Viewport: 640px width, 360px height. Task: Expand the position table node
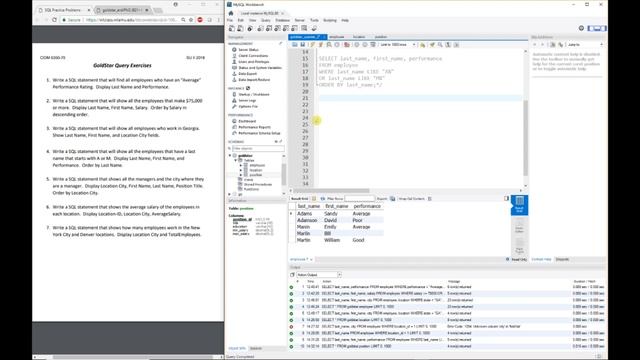(241, 175)
